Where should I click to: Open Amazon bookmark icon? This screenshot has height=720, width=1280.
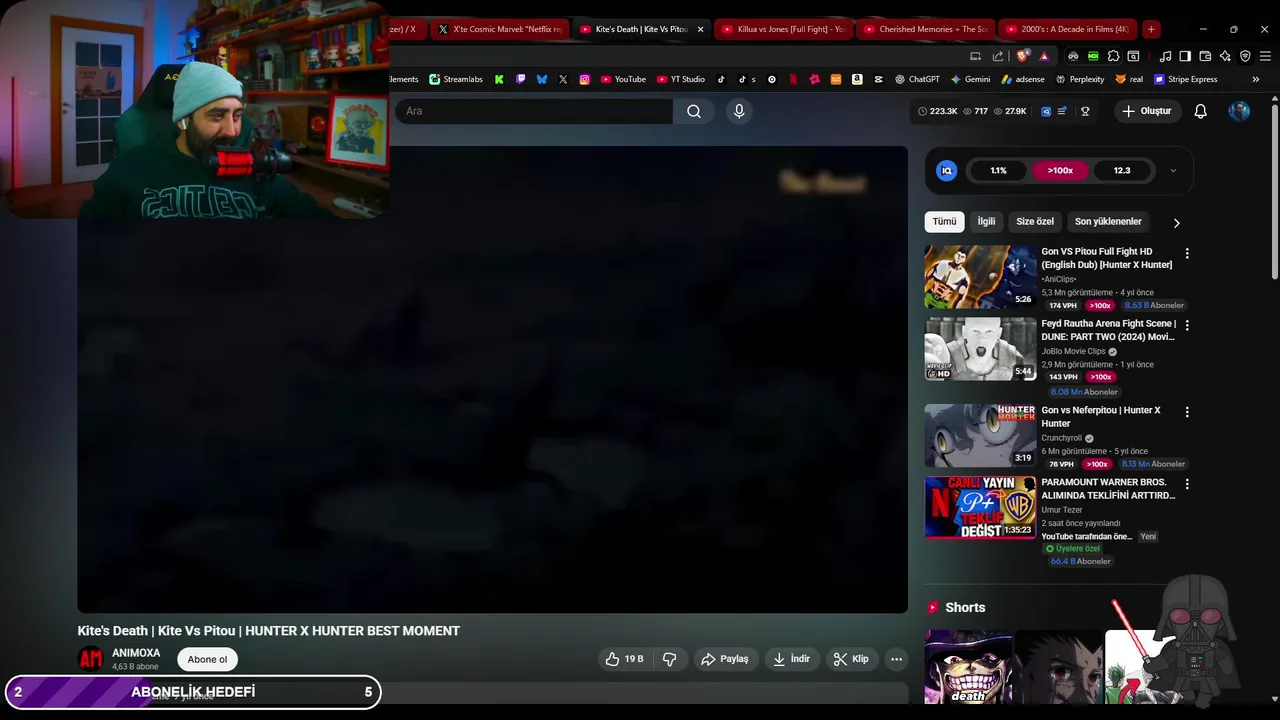pyautogui.click(x=857, y=79)
